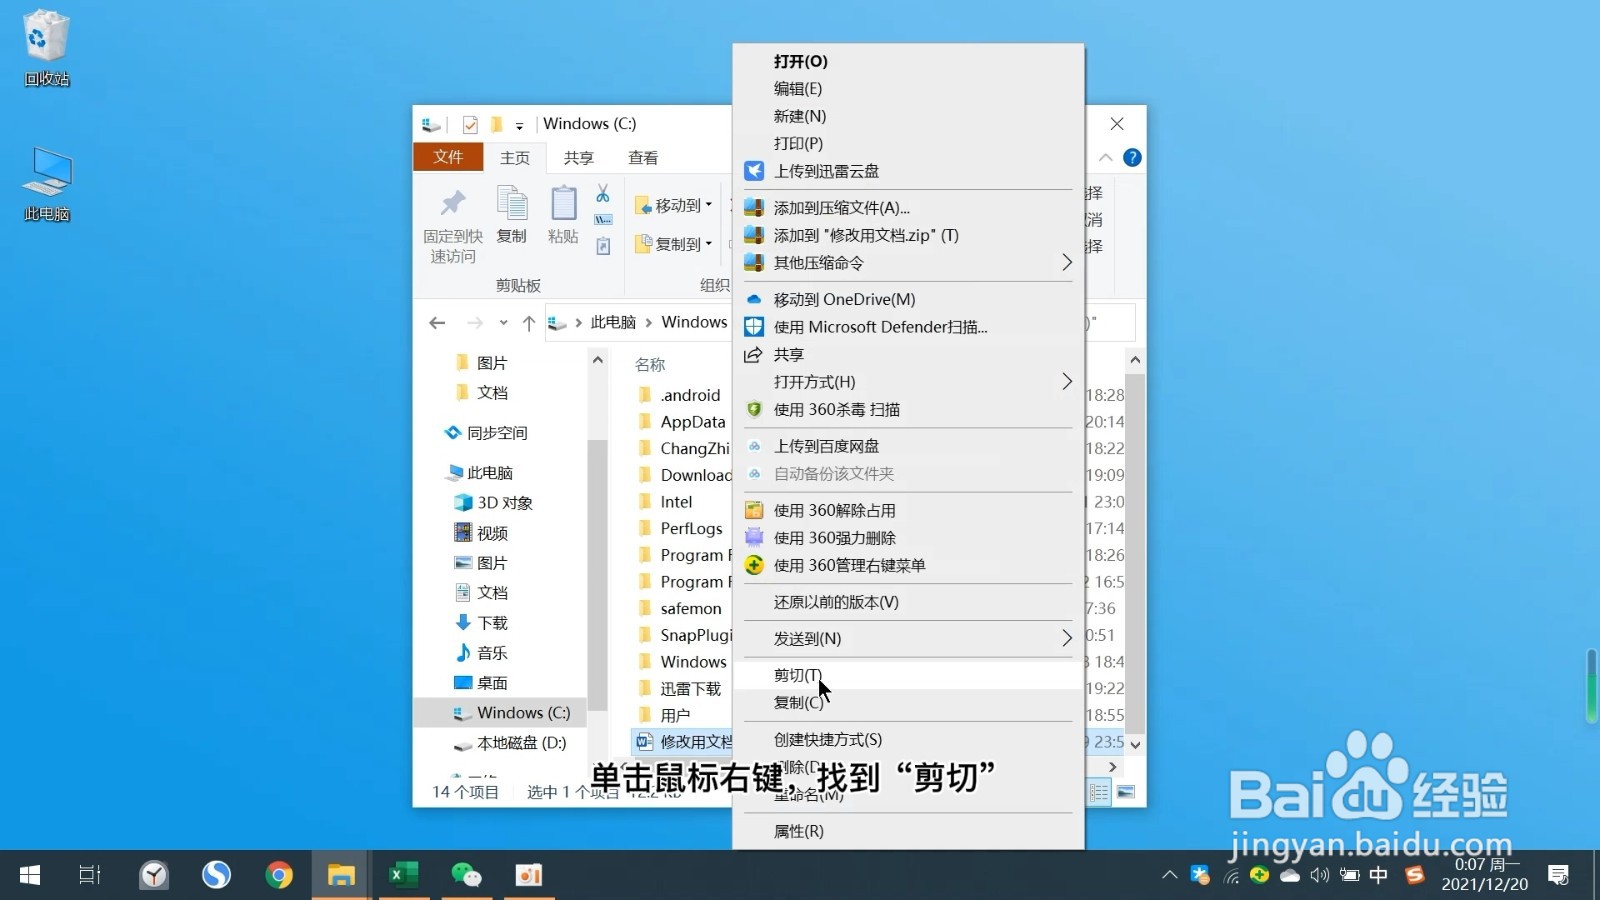Open the recent locations dropdown arrow

pos(503,322)
